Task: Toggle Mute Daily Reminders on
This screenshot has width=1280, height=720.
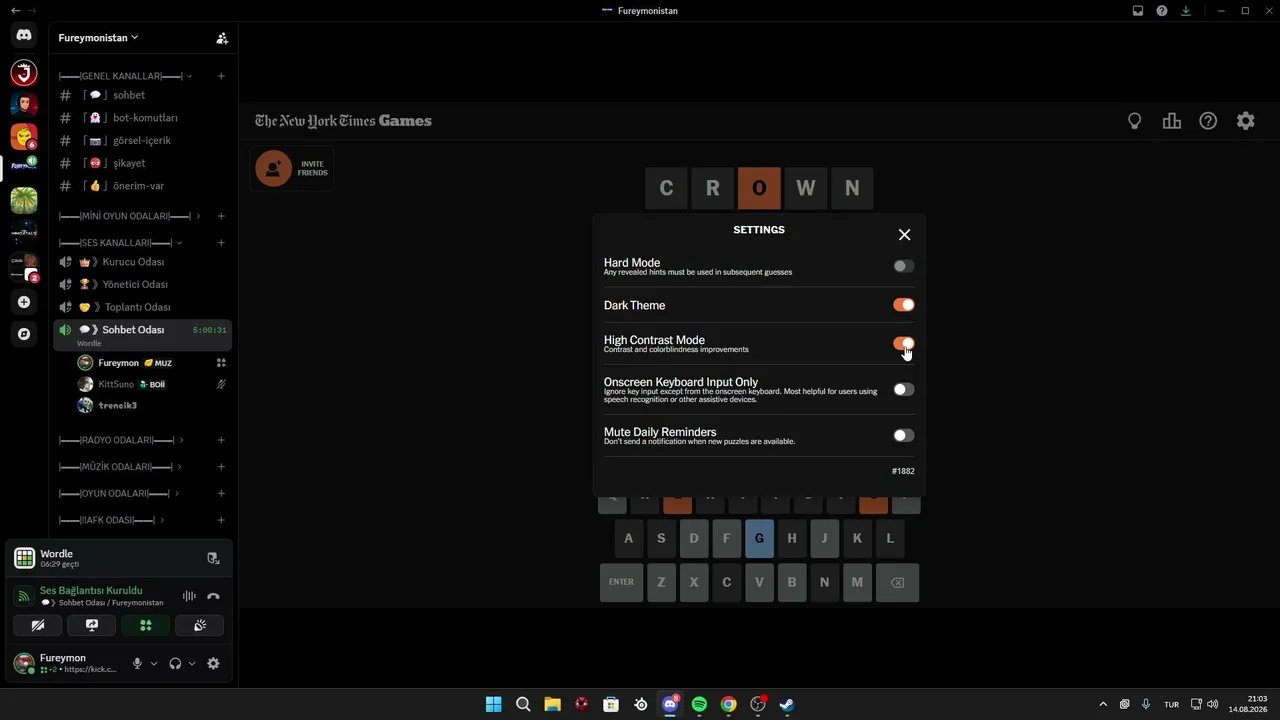Action: point(904,436)
